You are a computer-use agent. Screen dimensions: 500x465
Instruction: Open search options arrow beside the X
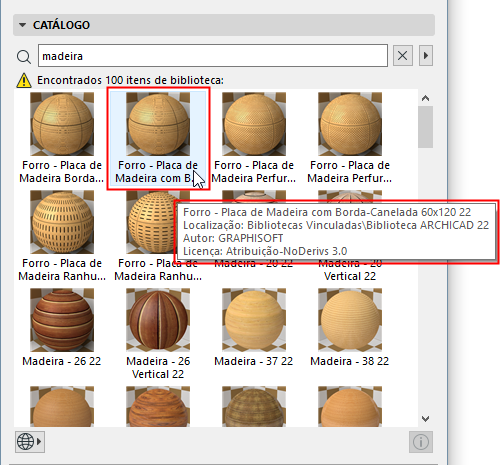click(x=426, y=56)
